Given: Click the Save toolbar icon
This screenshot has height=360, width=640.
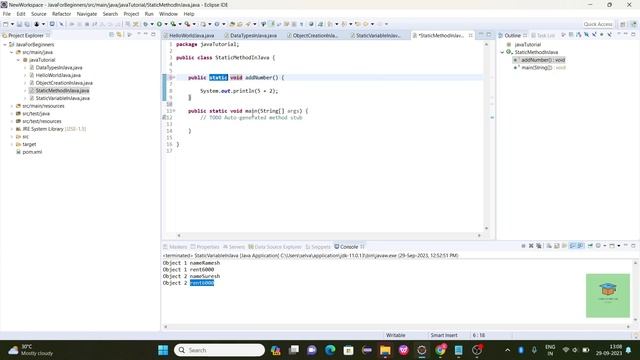Looking at the screenshot, I should point(19,24).
